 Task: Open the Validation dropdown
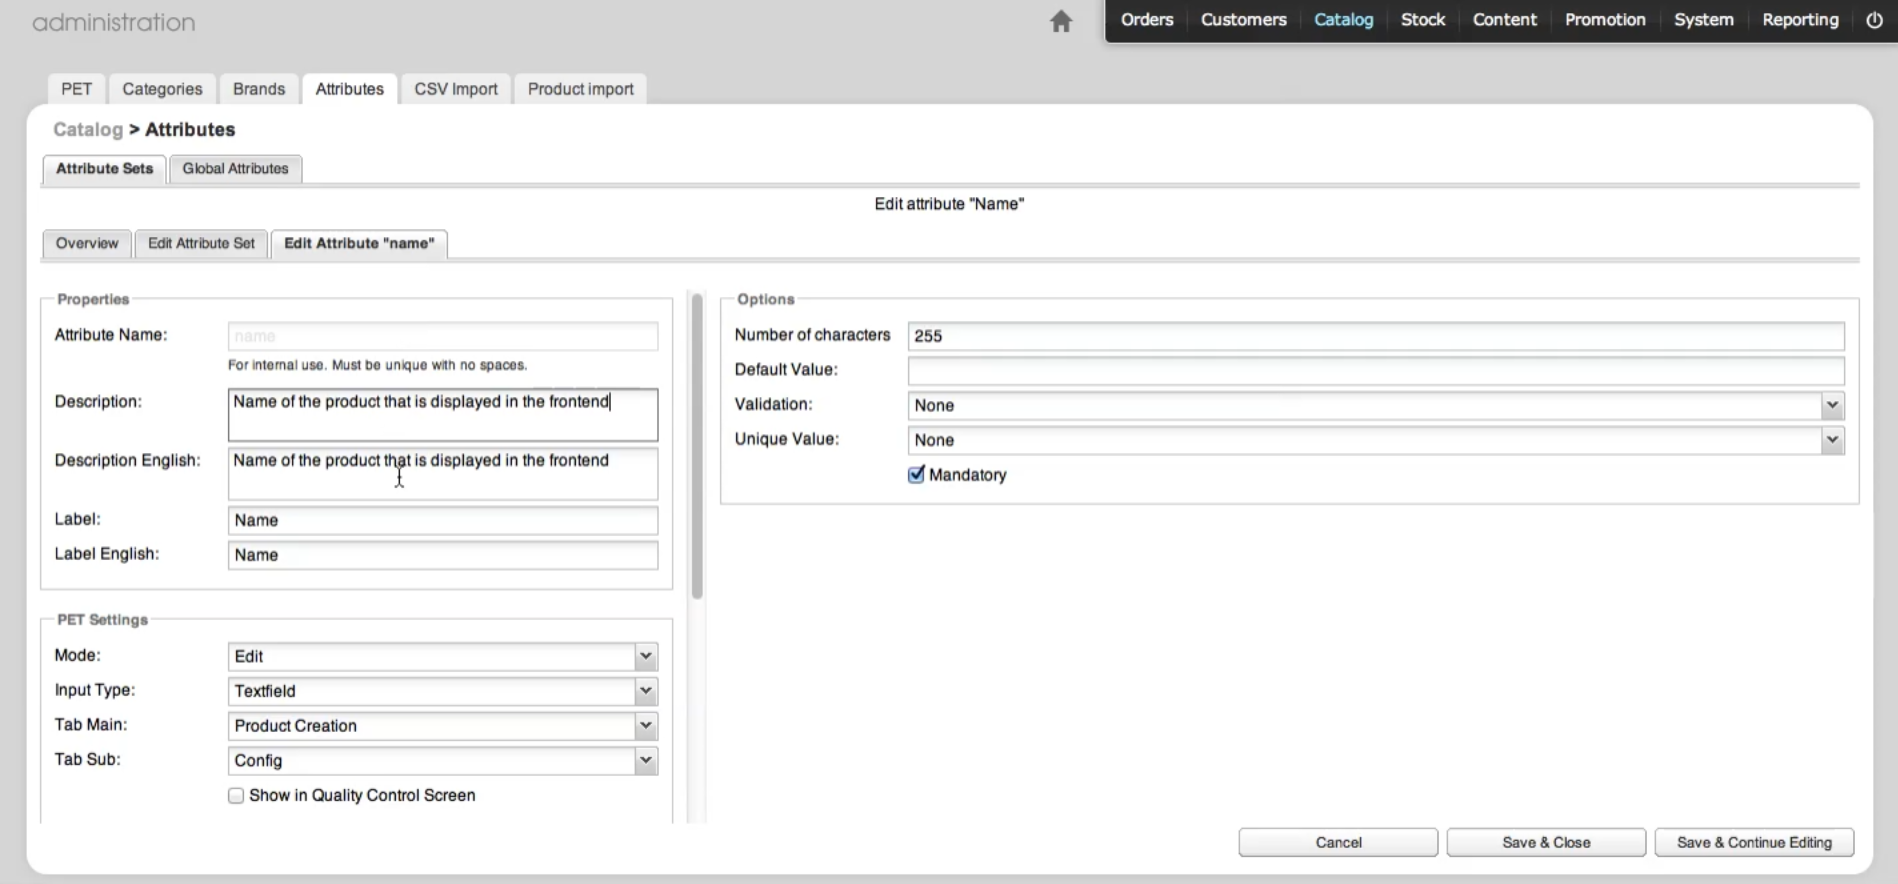pyautogui.click(x=1376, y=405)
